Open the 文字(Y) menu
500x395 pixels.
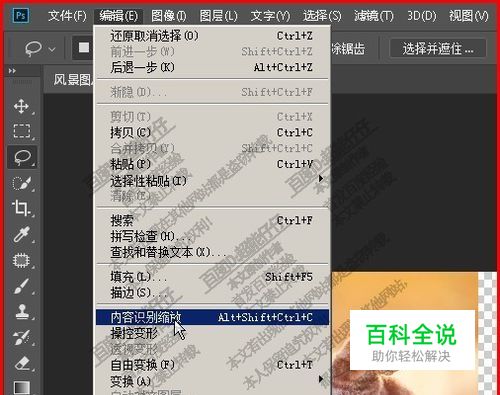point(270,16)
